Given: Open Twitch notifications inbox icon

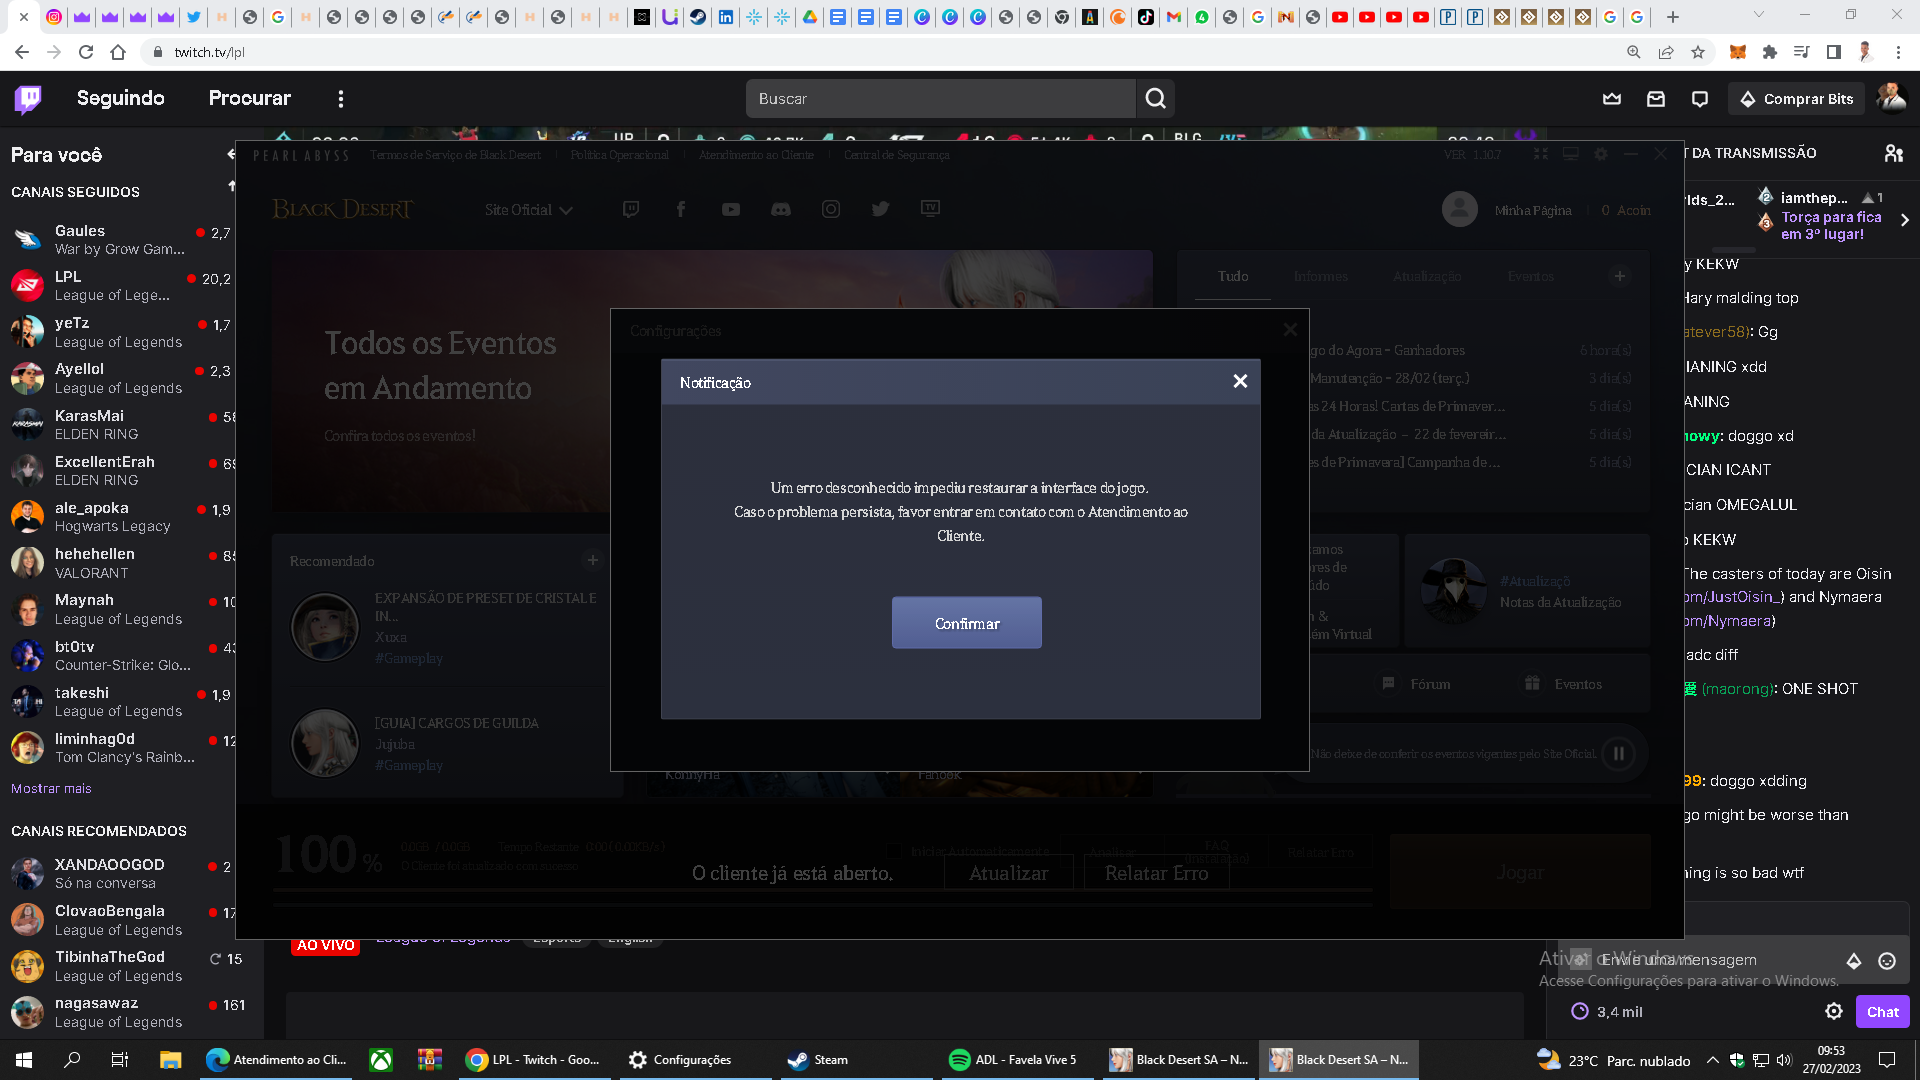Looking at the screenshot, I should coord(1656,98).
